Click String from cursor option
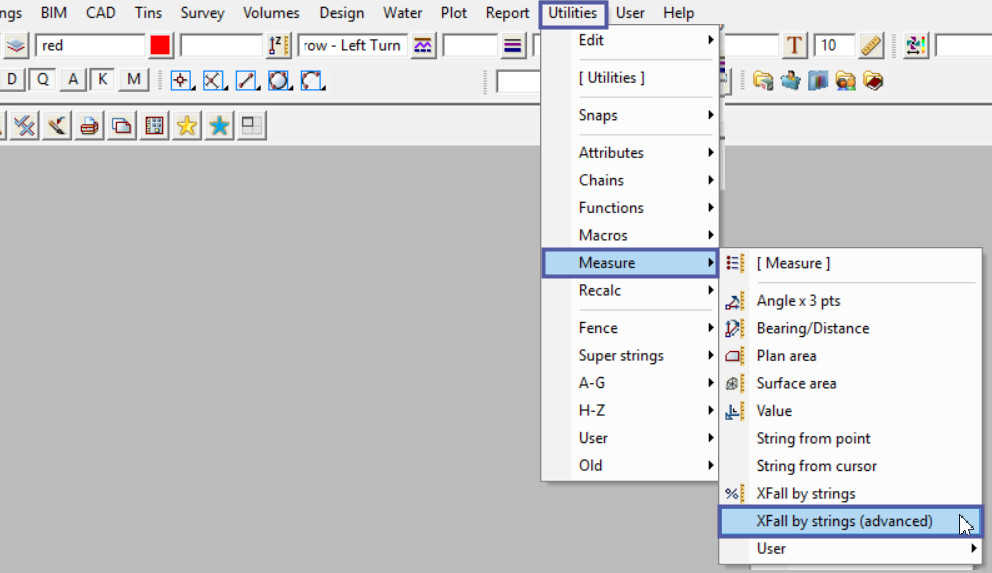Image resolution: width=992 pixels, height=573 pixels. [x=816, y=466]
